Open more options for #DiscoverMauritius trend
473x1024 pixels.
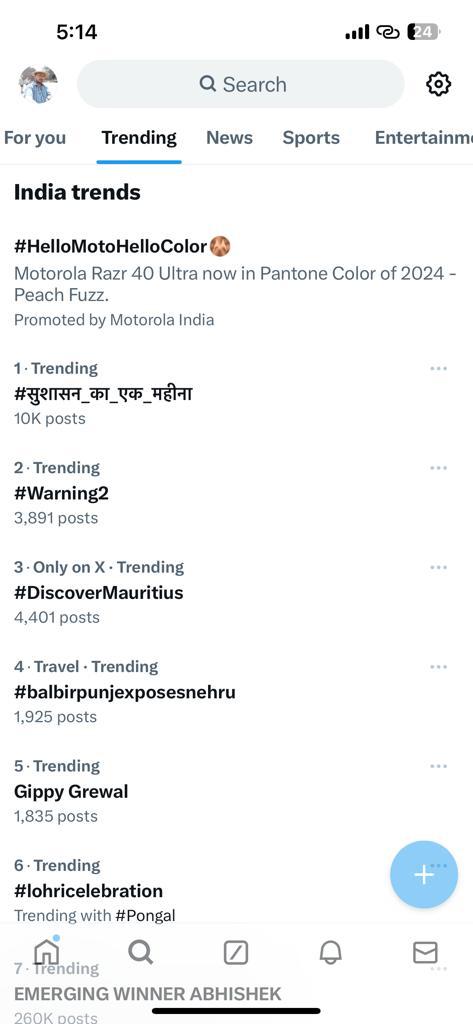438,568
